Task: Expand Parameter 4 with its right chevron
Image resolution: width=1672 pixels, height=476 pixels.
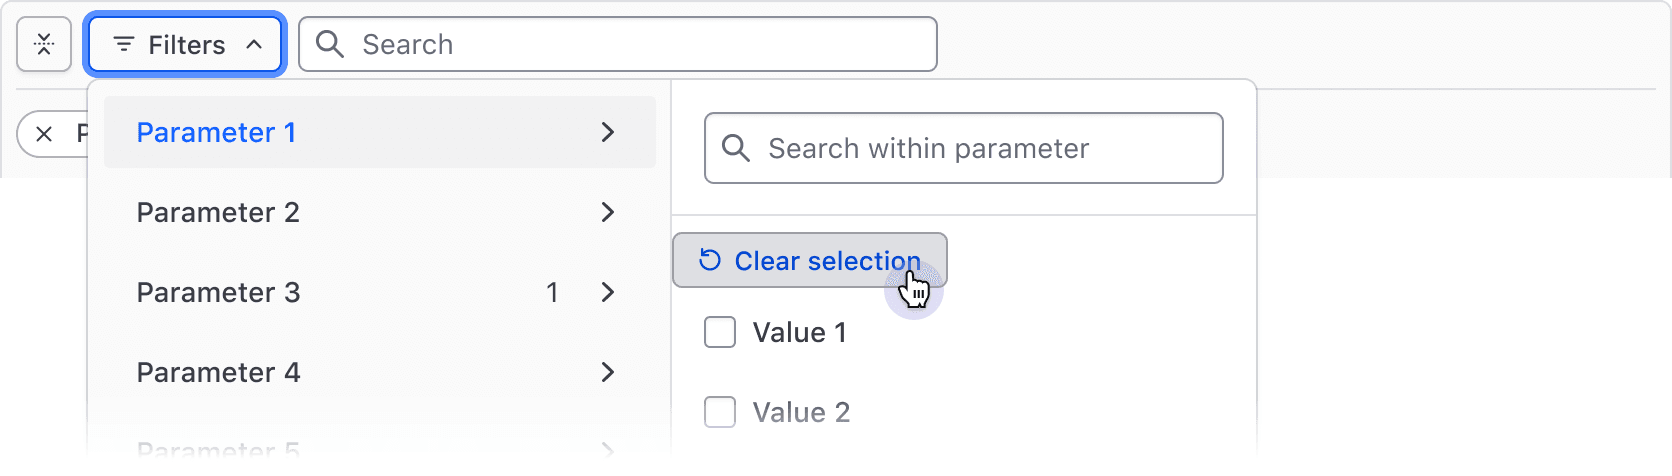Action: [x=607, y=372]
